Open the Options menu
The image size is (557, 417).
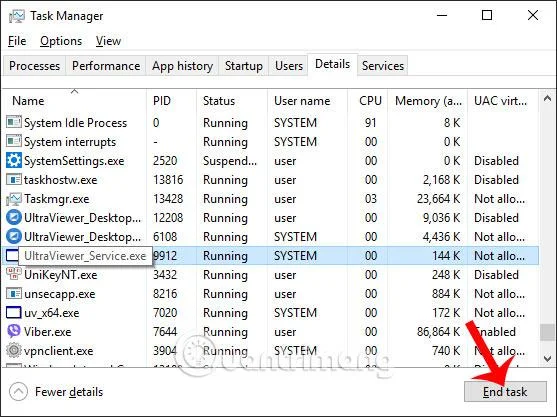point(61,41)
